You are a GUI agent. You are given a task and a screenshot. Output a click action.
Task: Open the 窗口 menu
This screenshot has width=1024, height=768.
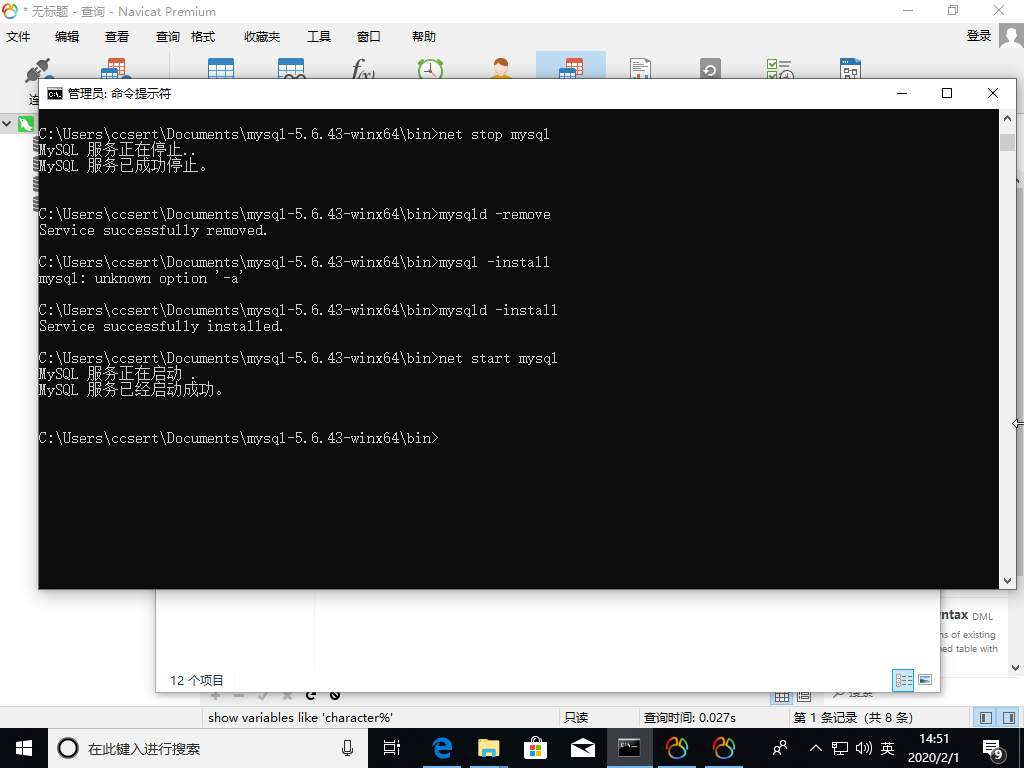(368, 37)
